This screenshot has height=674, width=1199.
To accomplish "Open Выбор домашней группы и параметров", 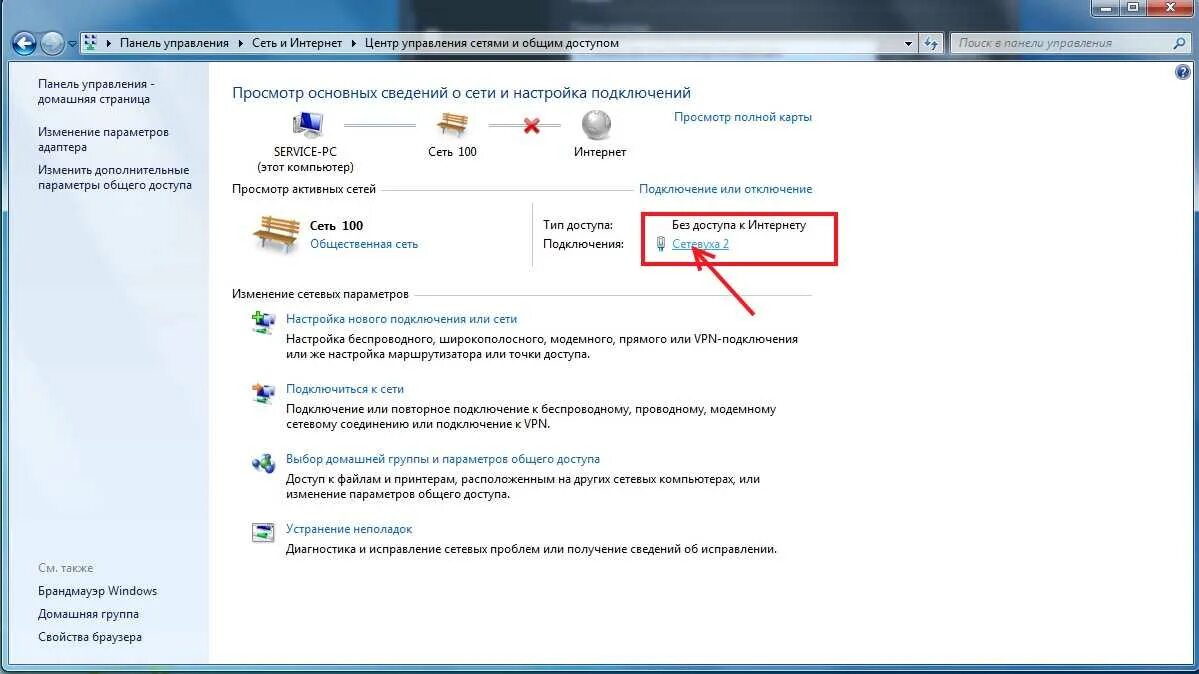I will 443,459.
